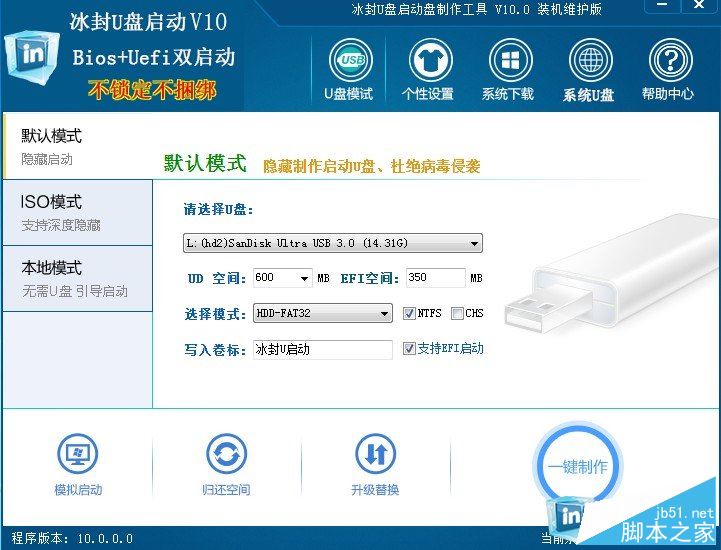Image resolution: width=721 pixels, height=550 pixels.
Task: Click the 升级替换 arrows icon
Action: point(375,453)
